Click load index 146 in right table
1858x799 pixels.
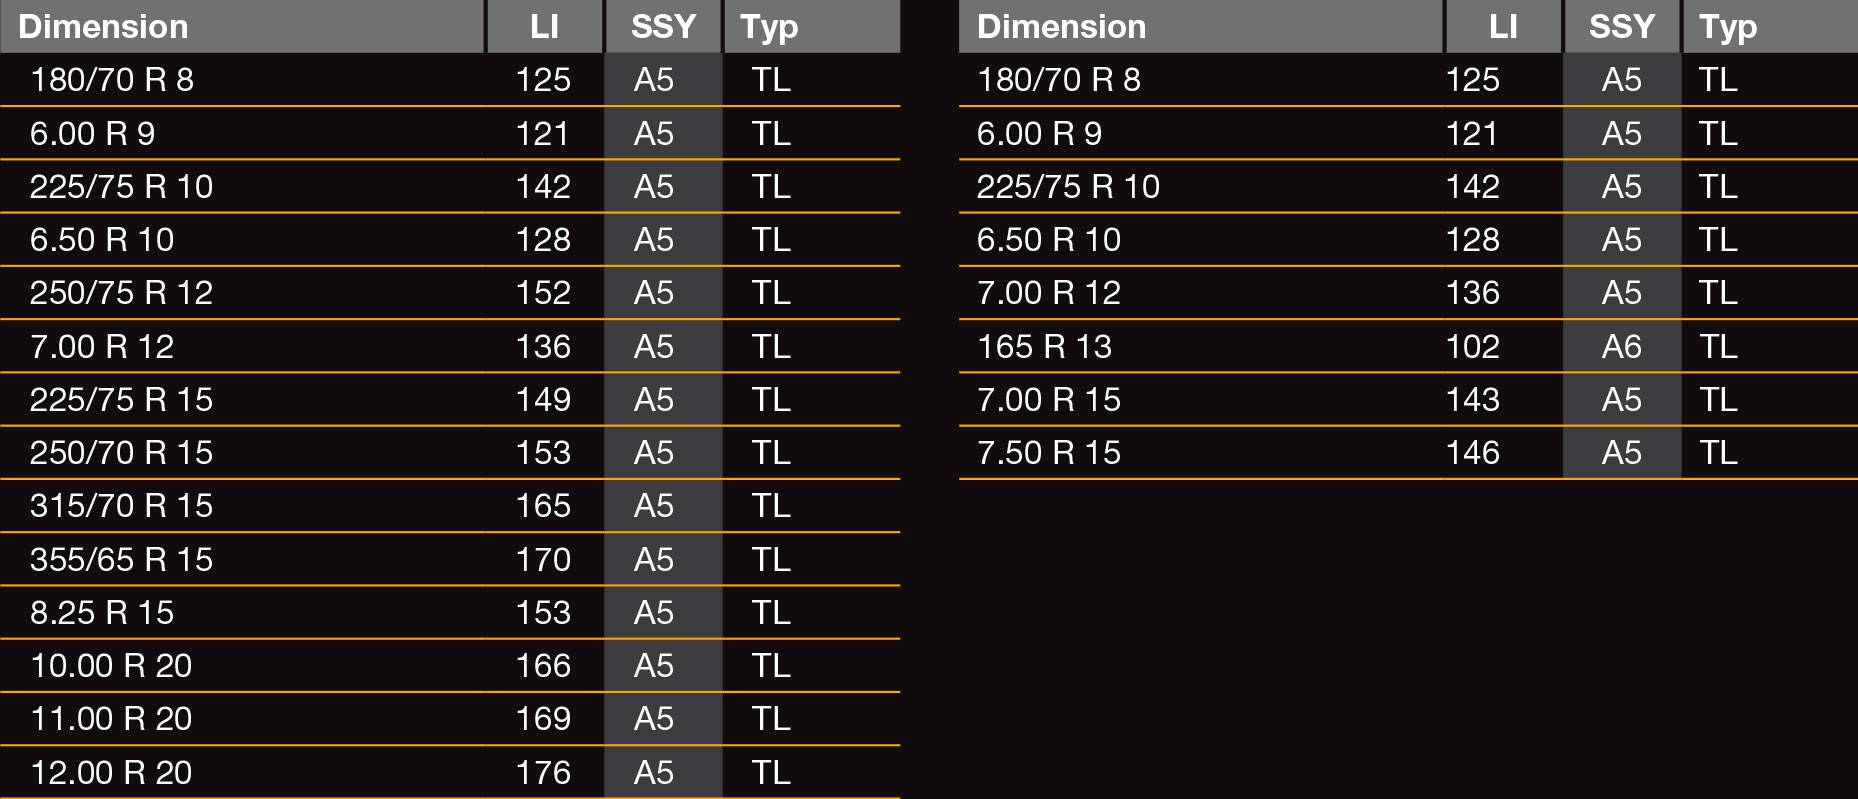coord(1473,452)
